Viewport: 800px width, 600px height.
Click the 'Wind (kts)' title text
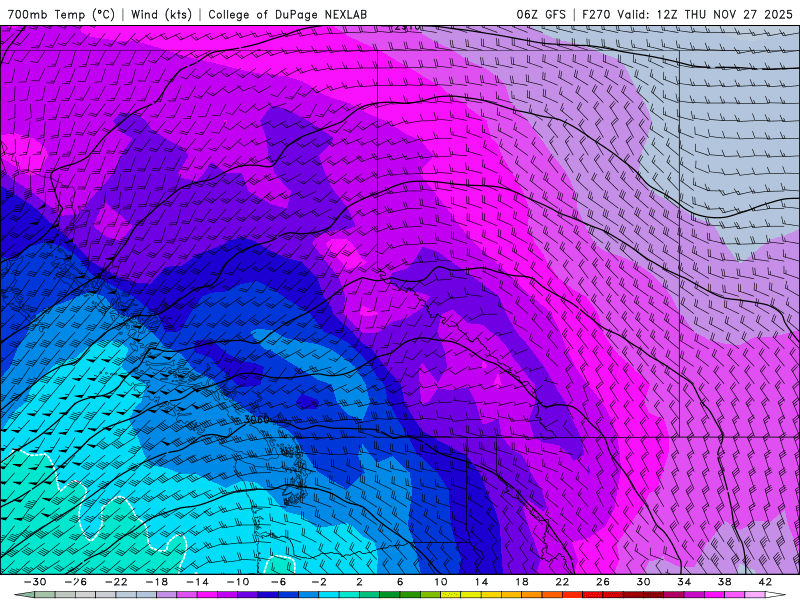click(161, 15)
